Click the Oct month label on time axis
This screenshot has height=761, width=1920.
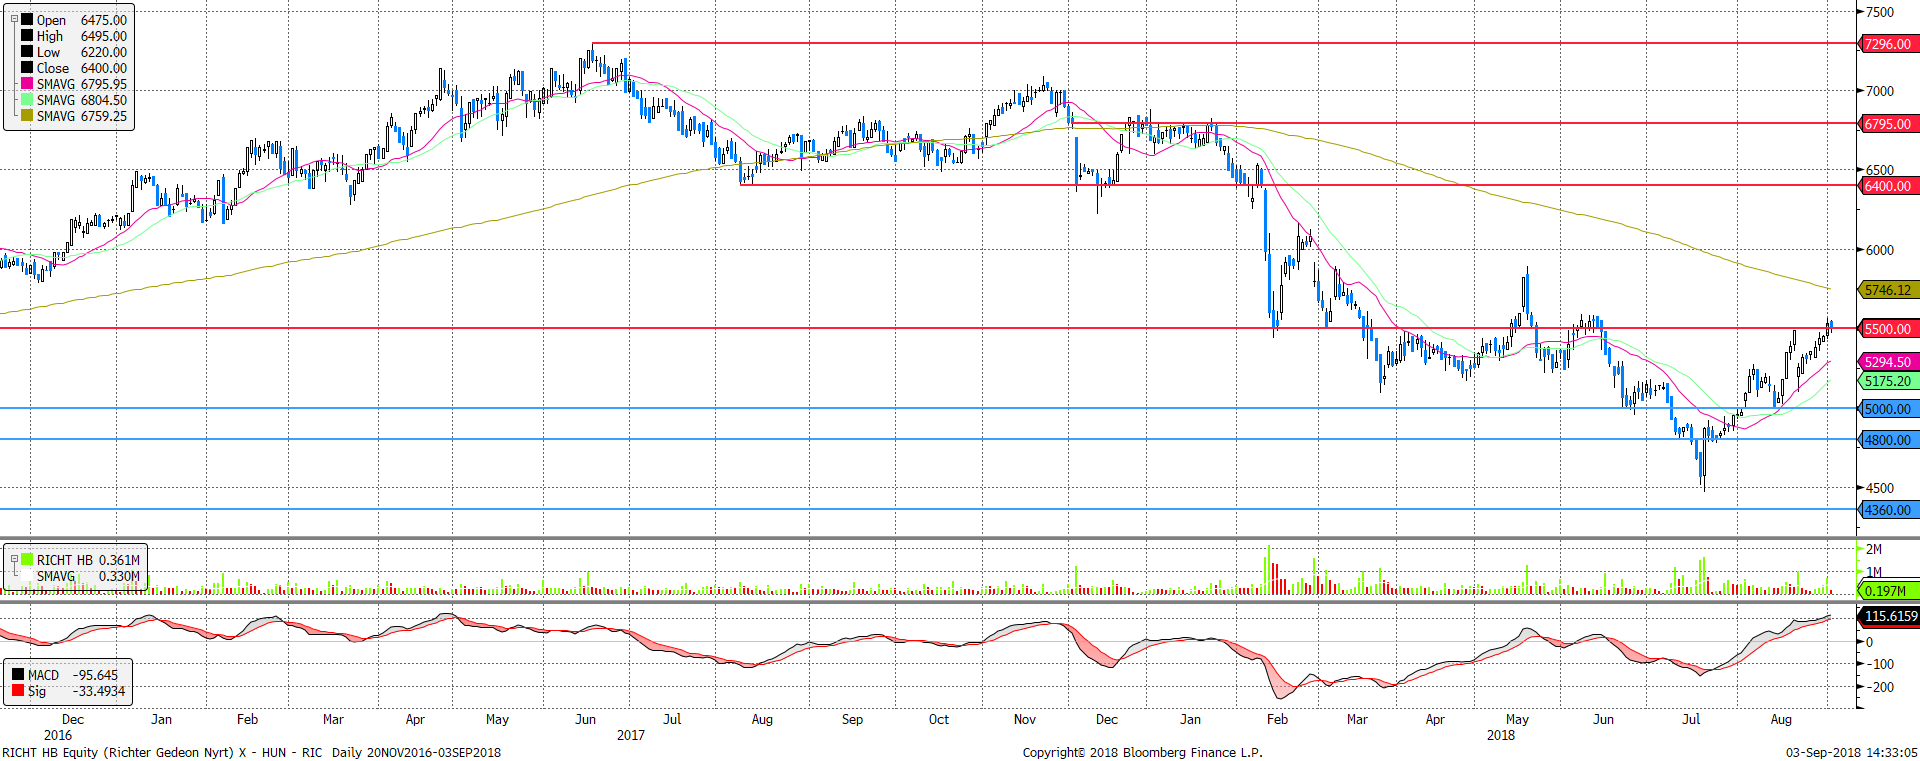tap(938, 719)
